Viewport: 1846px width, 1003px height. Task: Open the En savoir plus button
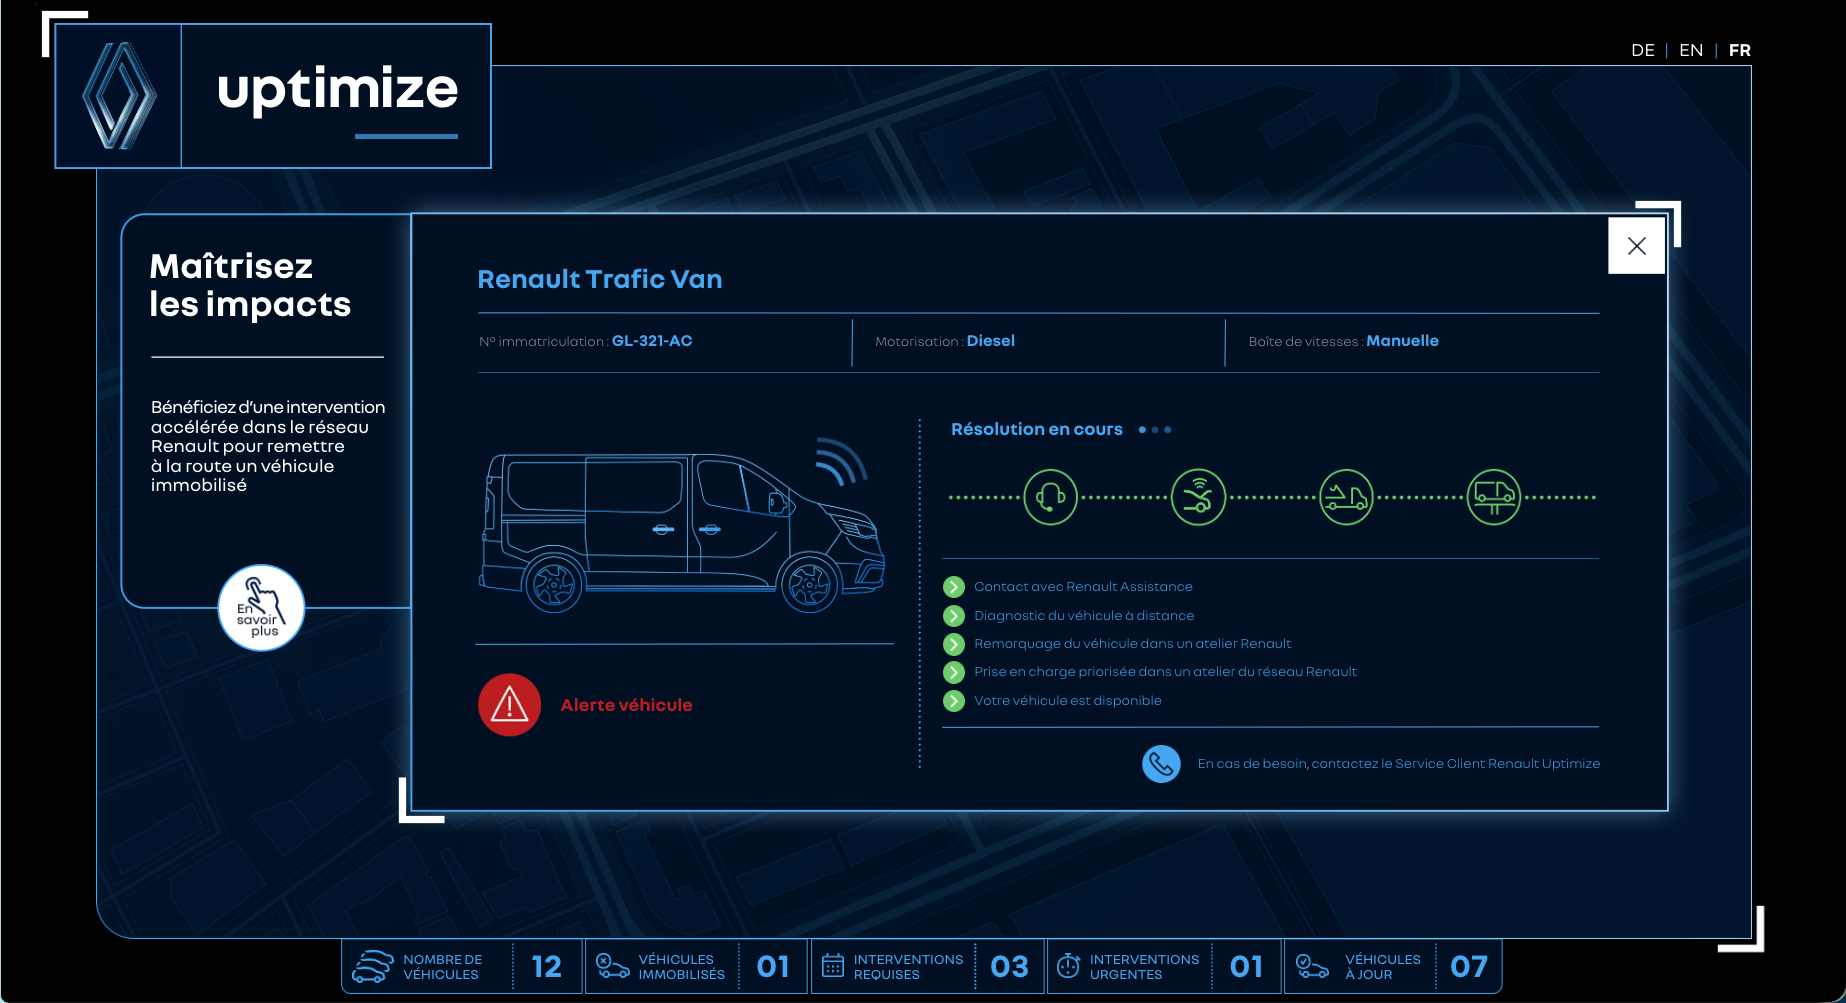(261, 608)
